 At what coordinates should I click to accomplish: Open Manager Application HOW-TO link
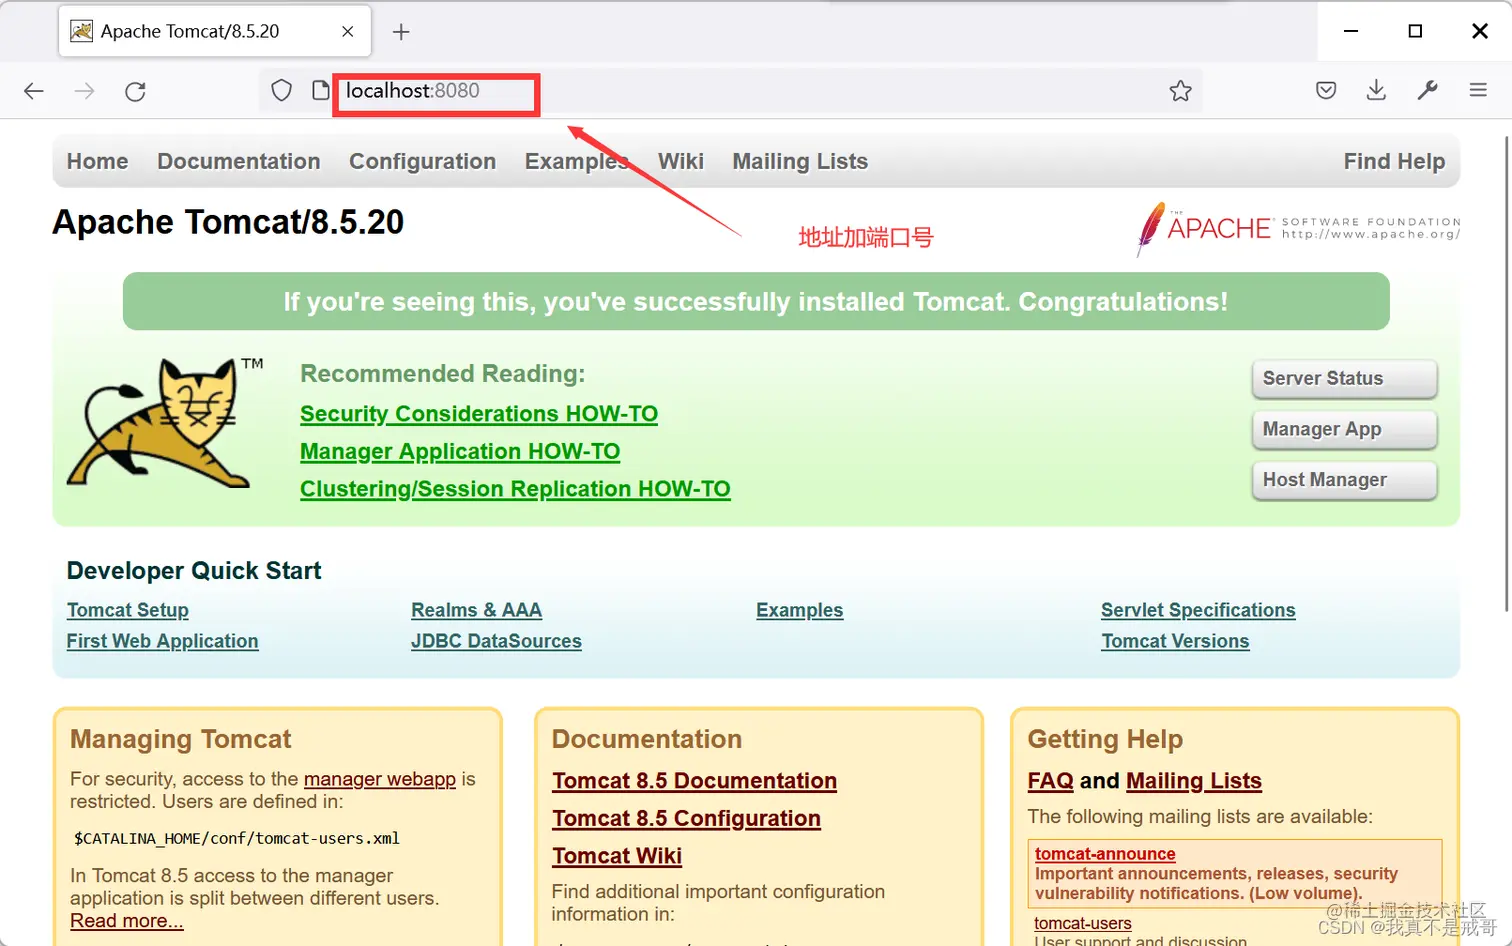click(x=460, y=452)
